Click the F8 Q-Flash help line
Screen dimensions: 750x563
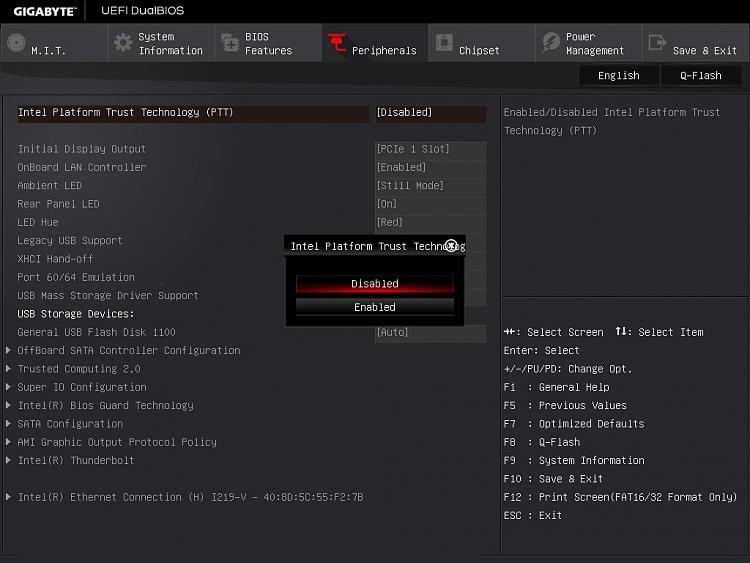pyautogui.click(x=542, y=442)
